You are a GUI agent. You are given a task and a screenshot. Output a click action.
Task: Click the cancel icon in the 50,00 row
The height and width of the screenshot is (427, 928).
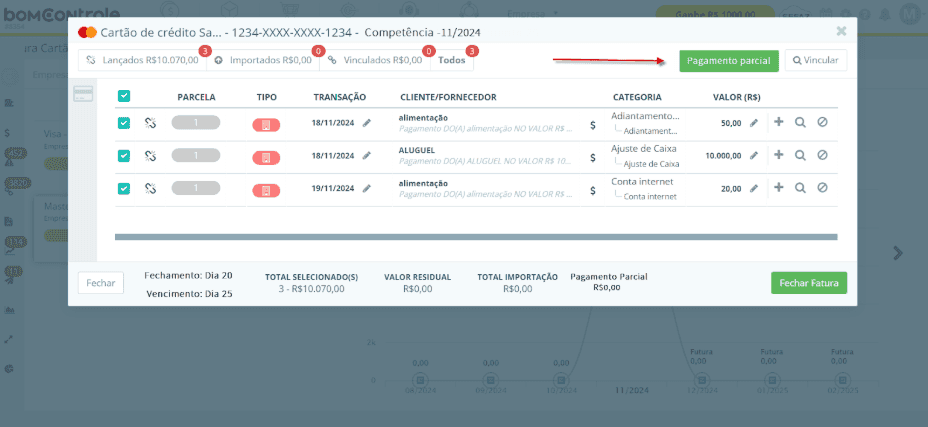822,123
